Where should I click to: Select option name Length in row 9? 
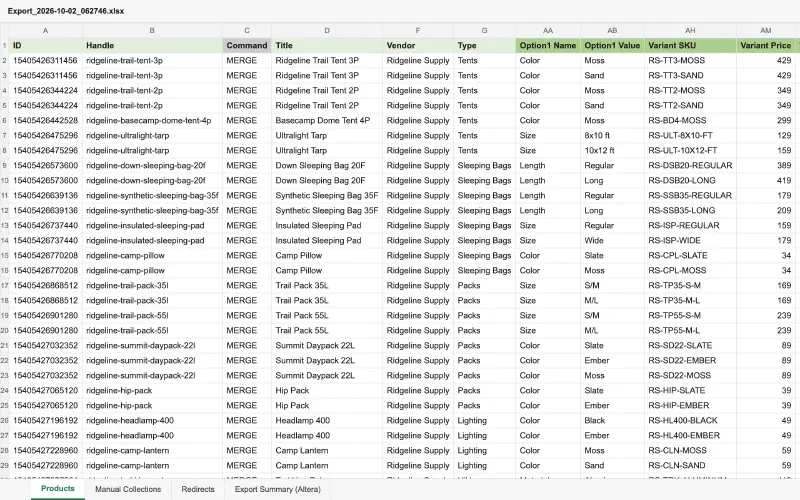pos(548,165)
